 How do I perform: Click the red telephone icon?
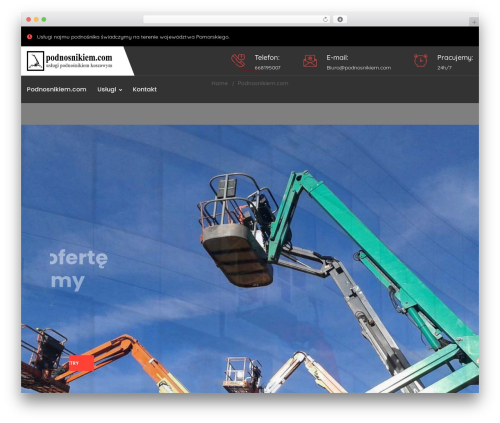[238, 61]
